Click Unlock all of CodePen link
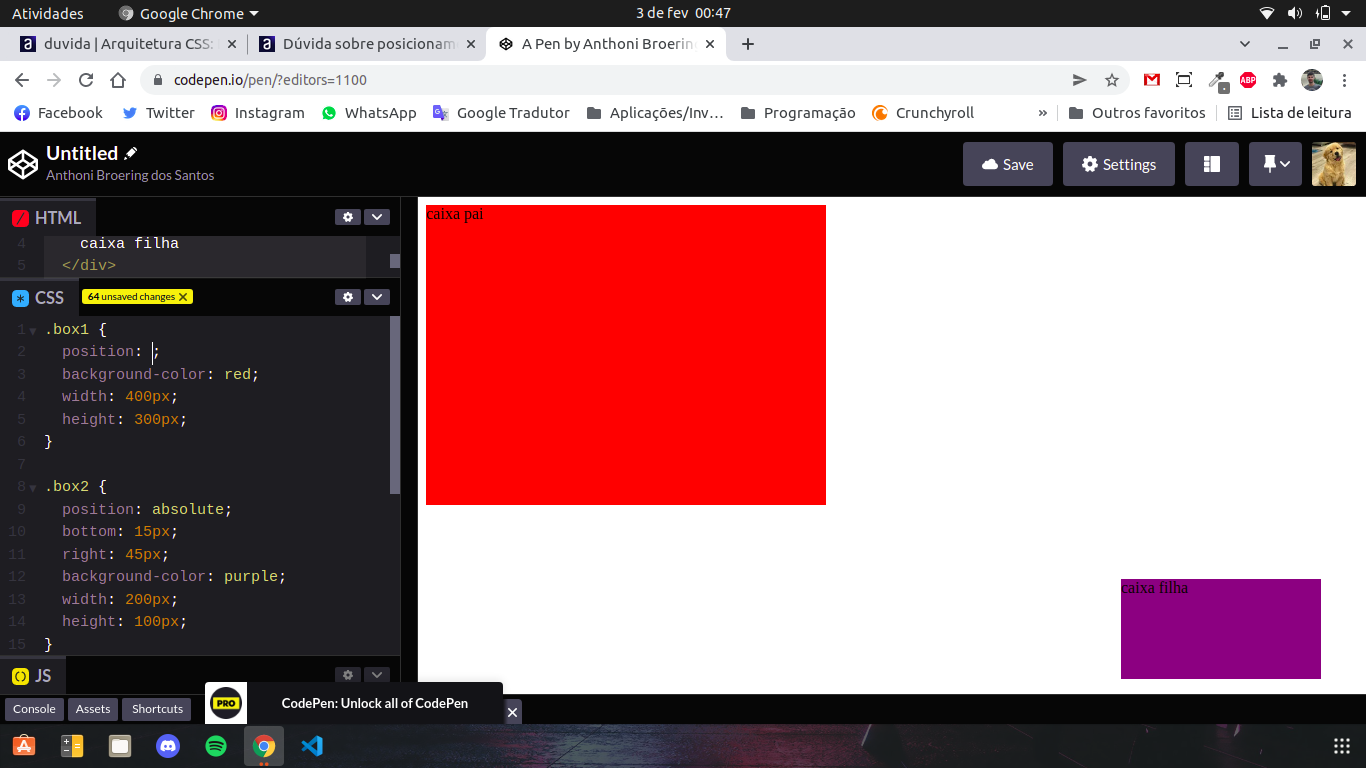 click(375, 703)
